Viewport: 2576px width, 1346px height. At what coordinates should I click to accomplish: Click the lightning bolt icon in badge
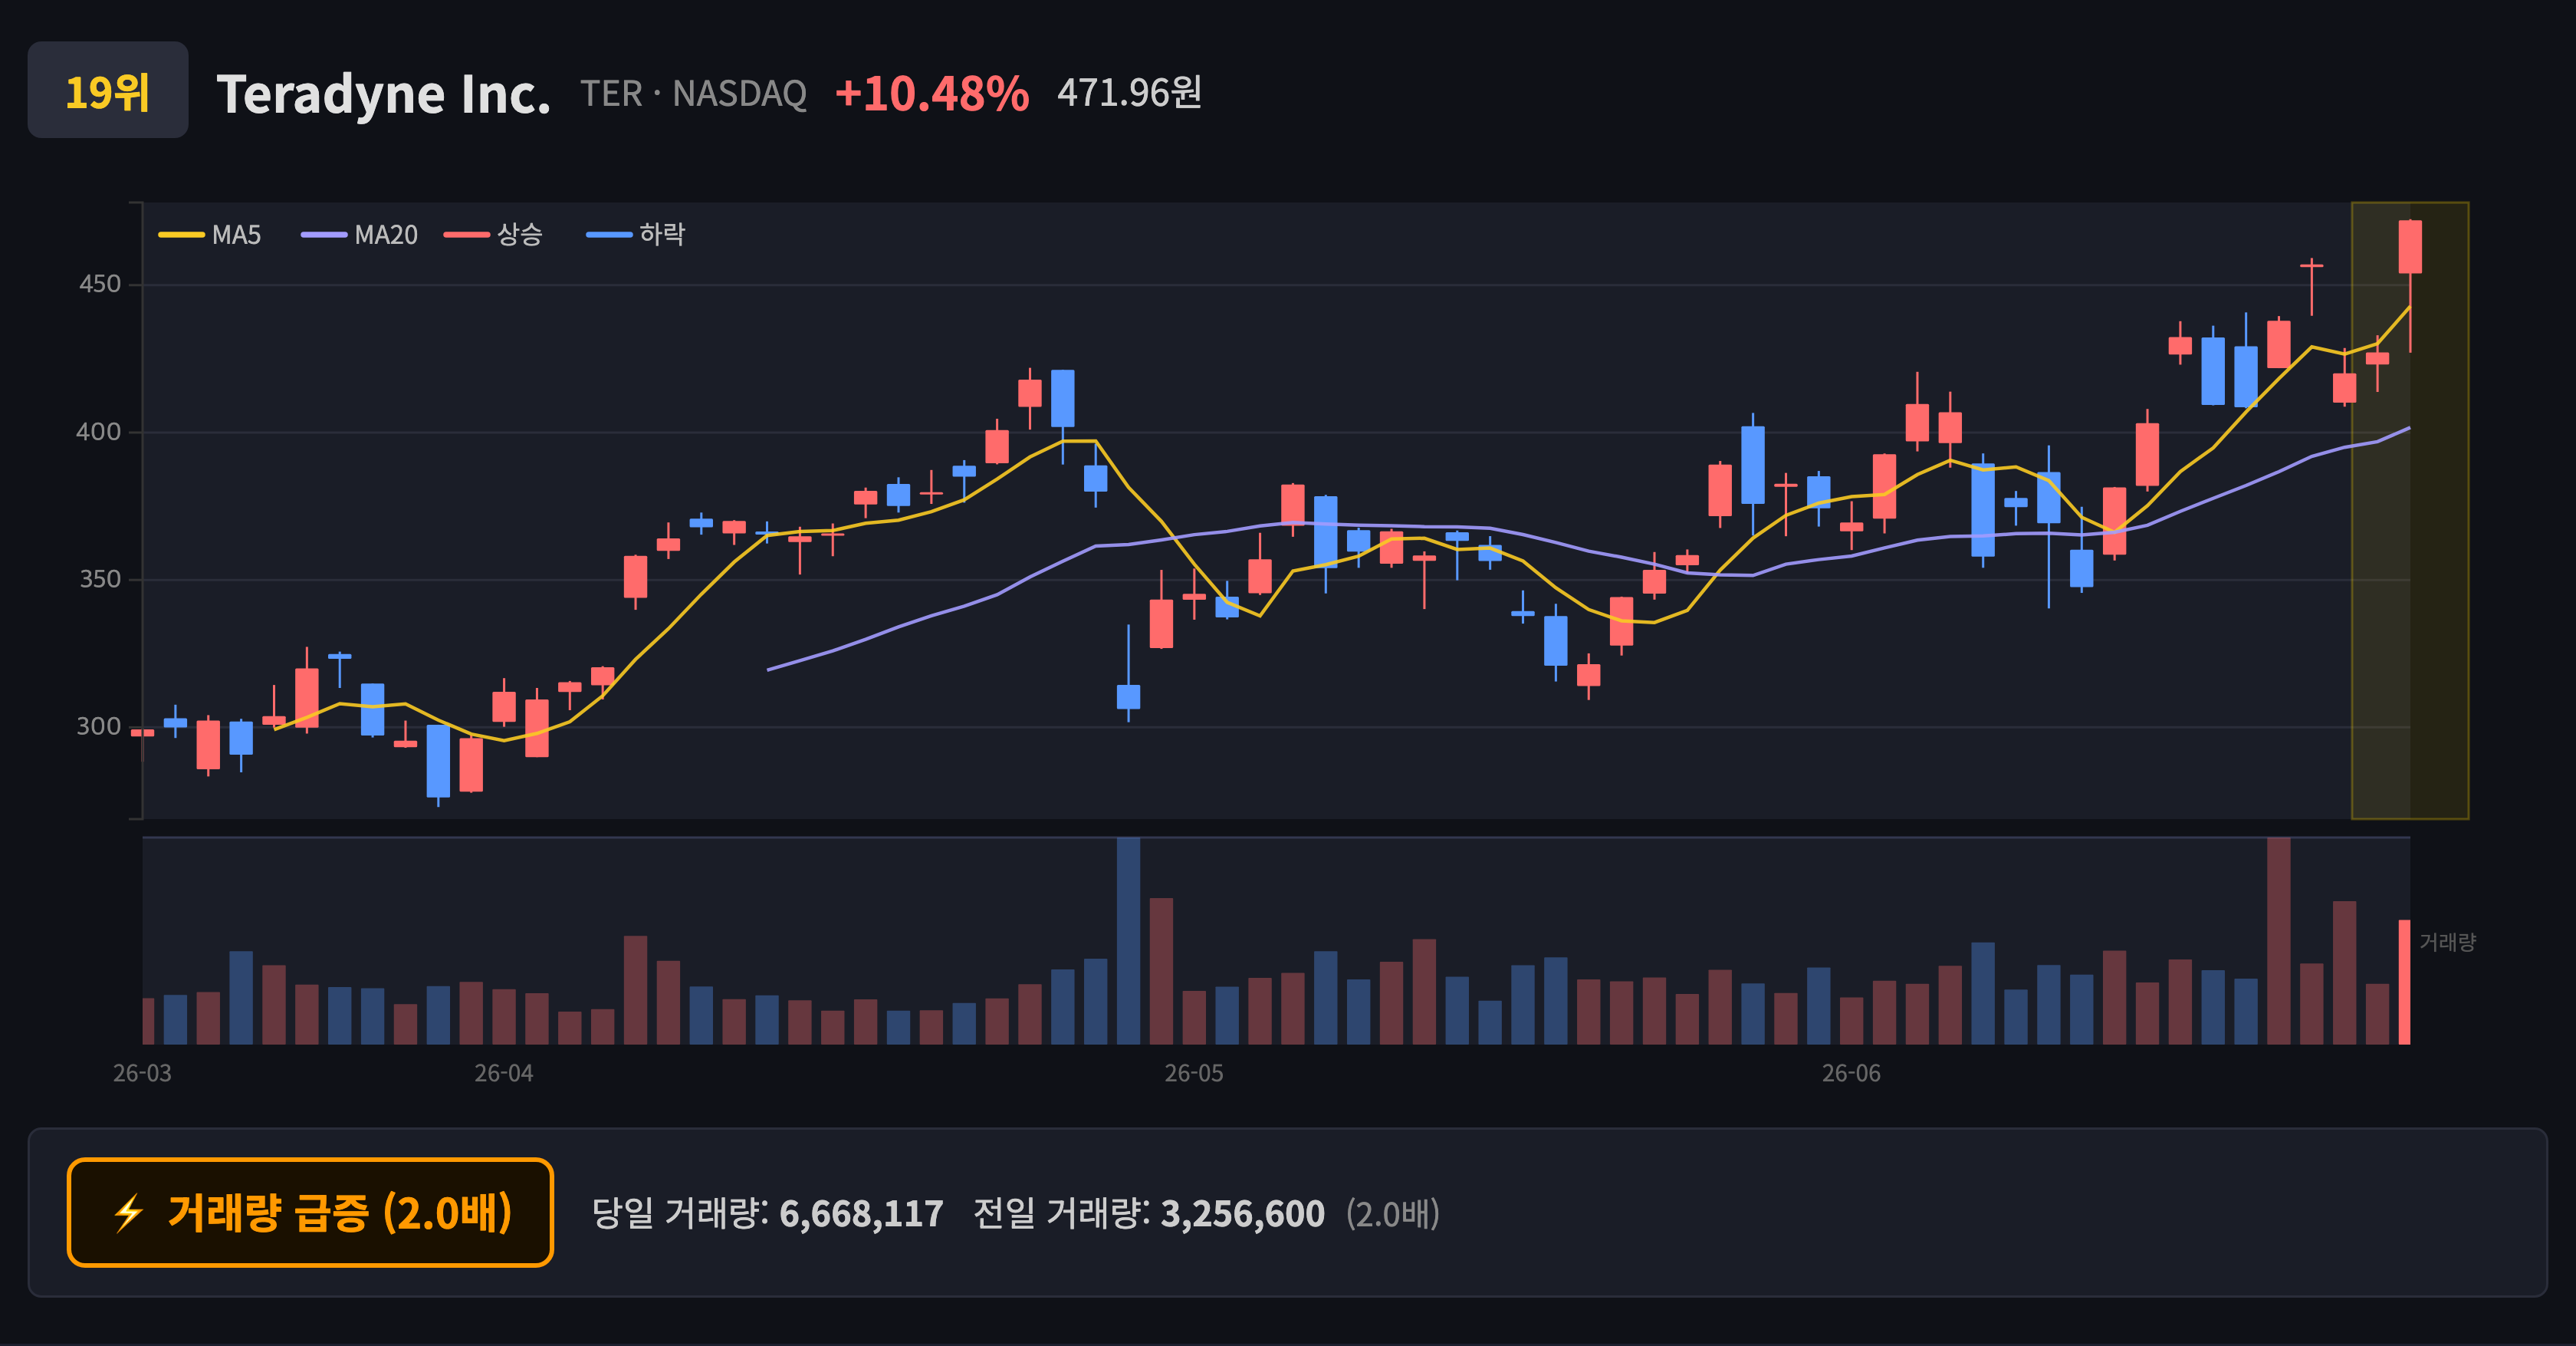click(128, 1213)
